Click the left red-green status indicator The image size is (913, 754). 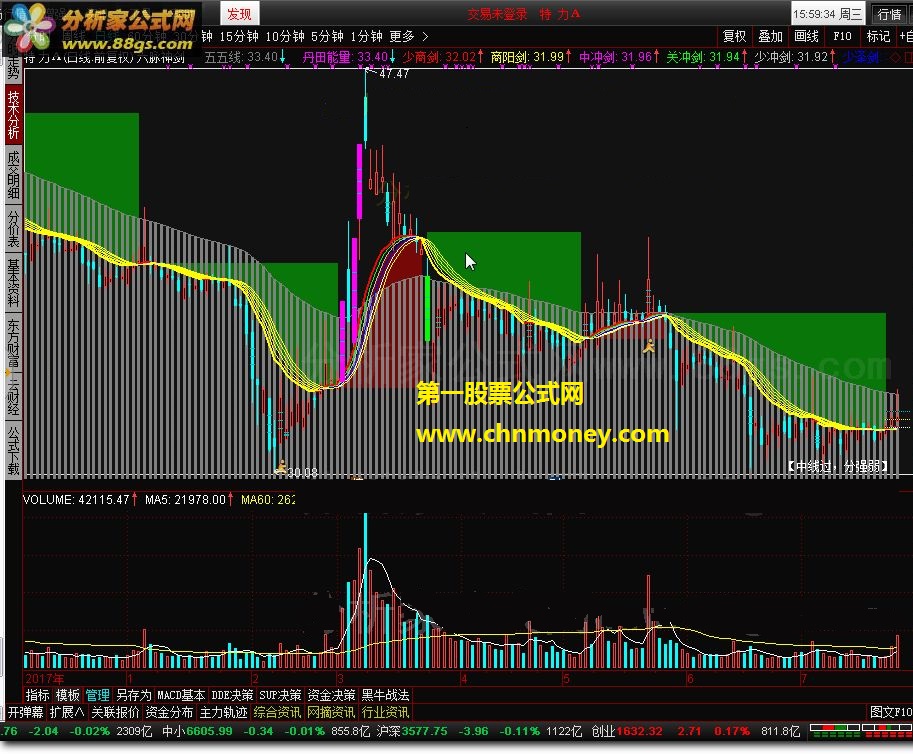835,732
